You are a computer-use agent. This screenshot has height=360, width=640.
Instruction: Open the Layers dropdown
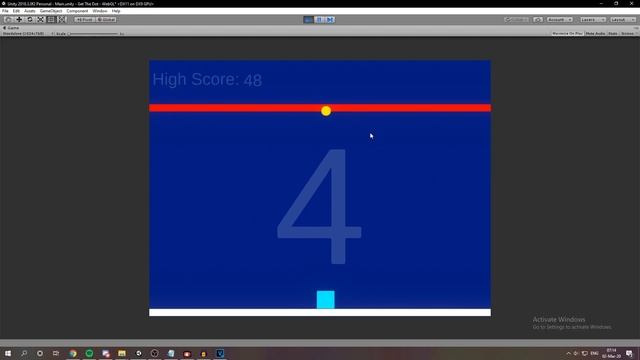[x=593, y=20]
